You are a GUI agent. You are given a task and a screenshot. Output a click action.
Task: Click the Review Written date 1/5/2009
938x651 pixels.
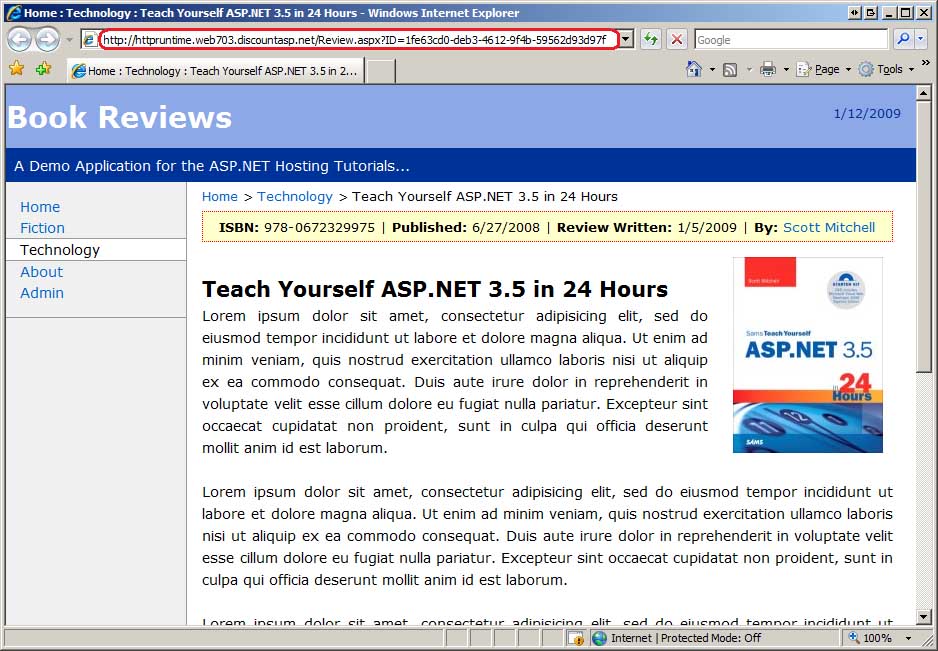coord(707,227)
